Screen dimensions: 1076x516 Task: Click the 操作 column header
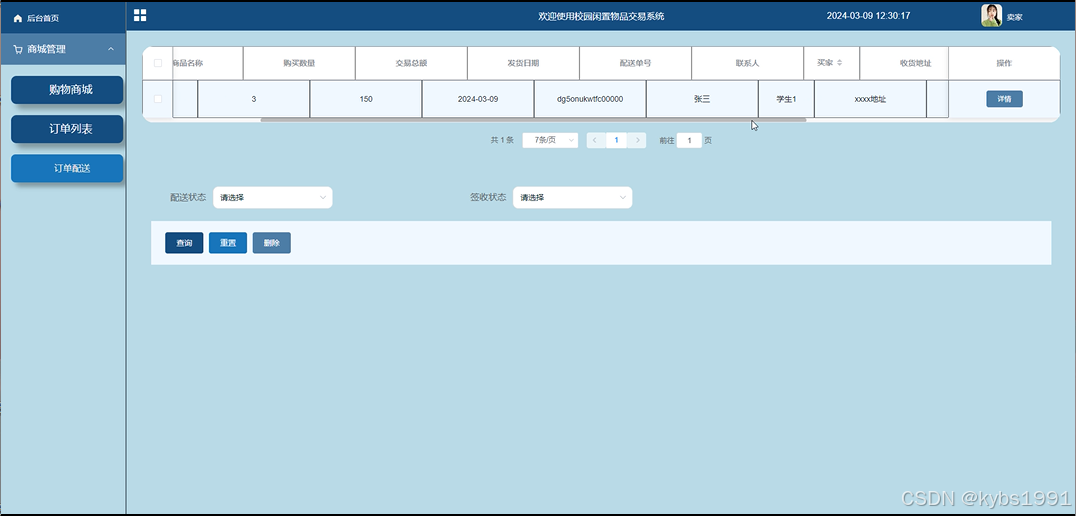1004,63
